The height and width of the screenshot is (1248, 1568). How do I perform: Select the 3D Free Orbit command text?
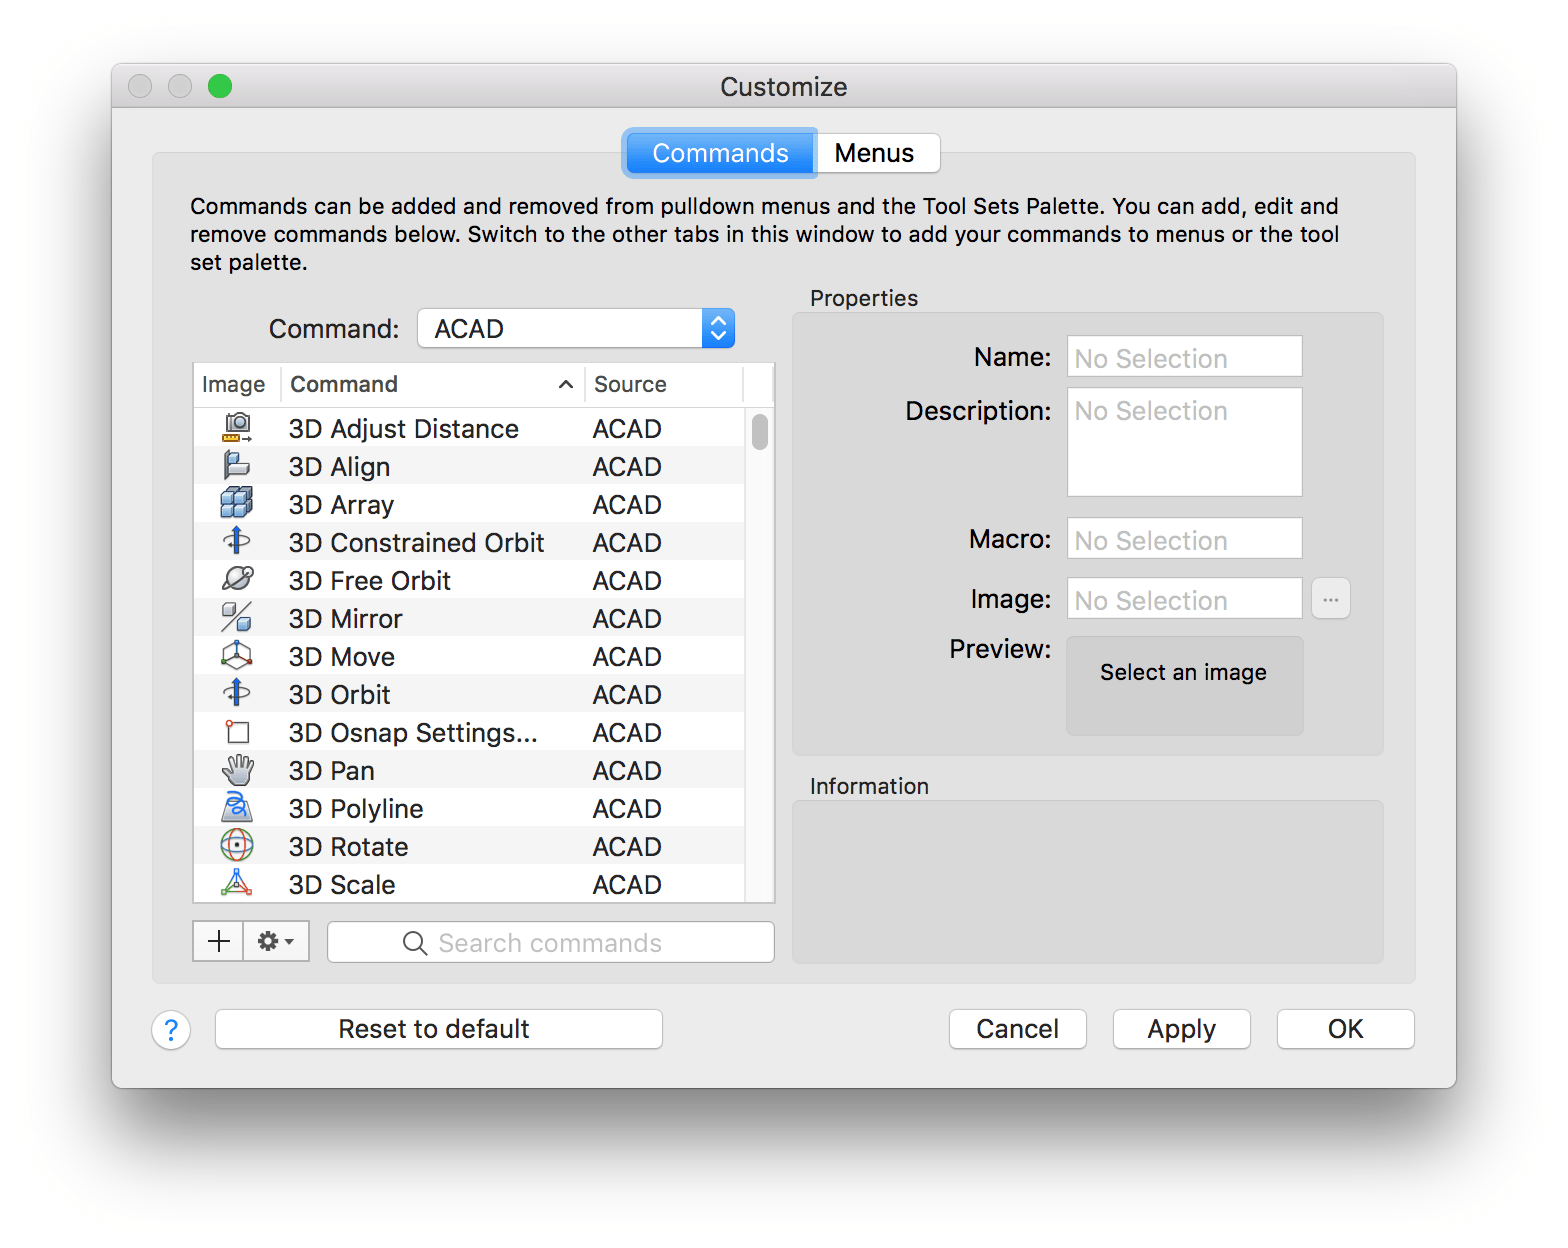click(x=370, y=581)
